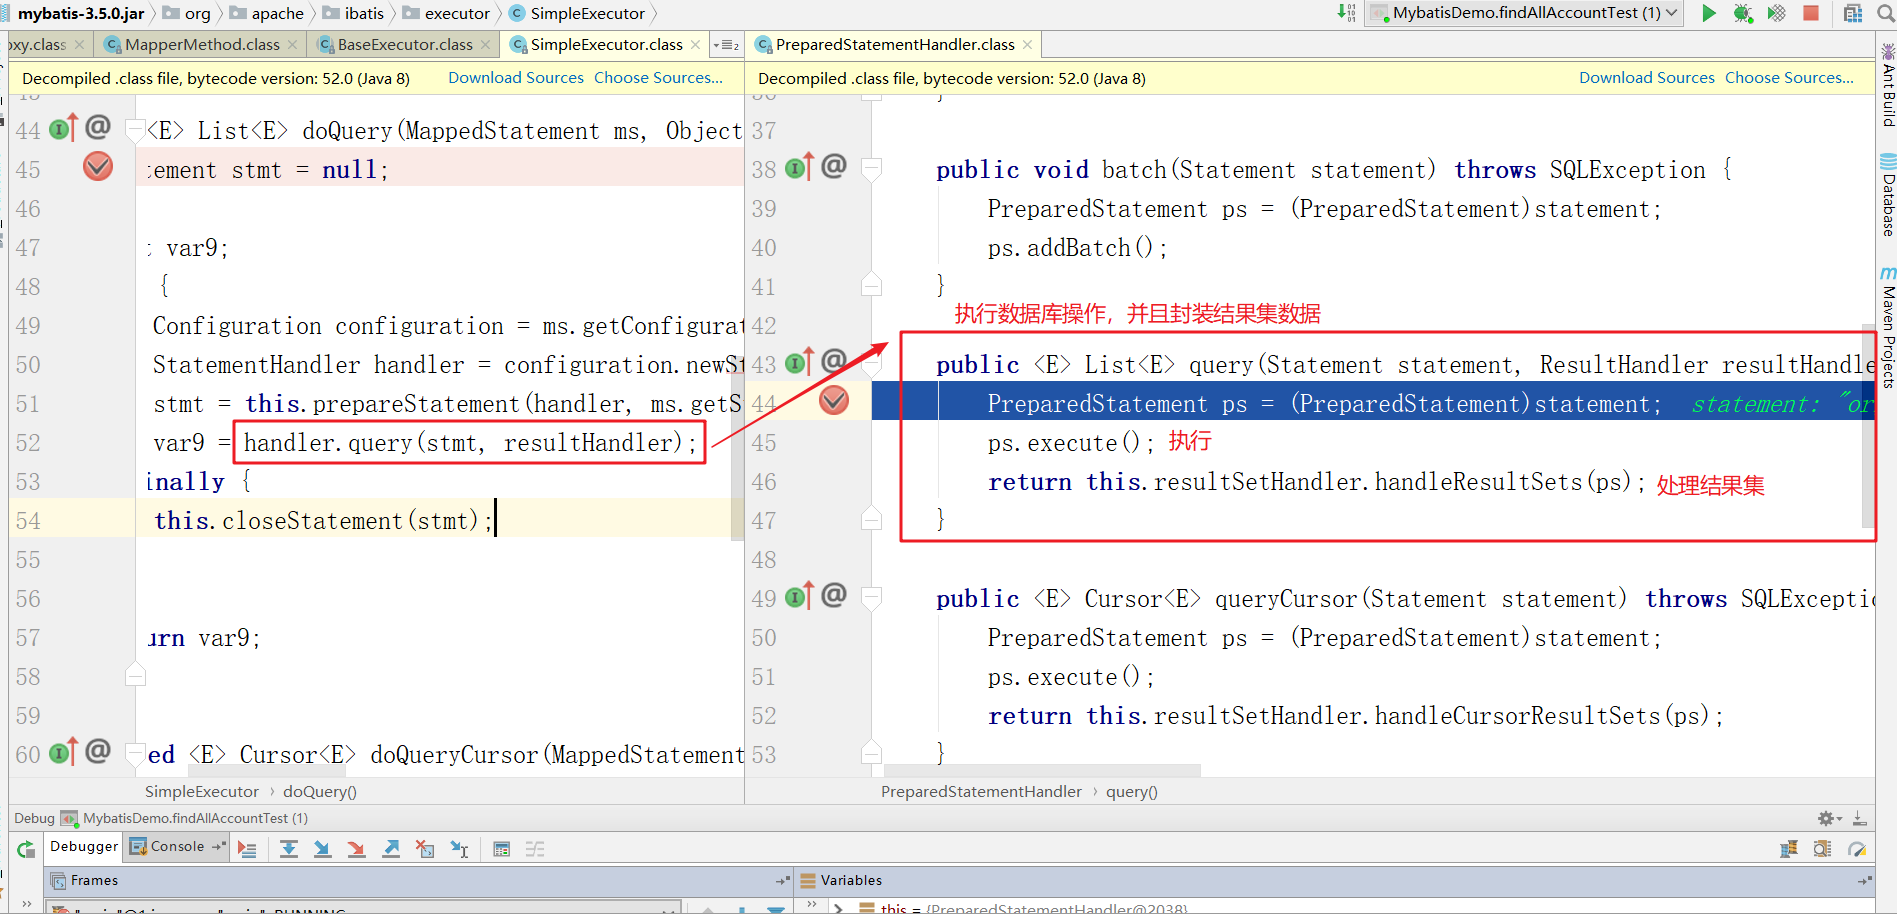Select the PreparedStatementHandler.class tab
This screenshot has height=914, width=1897.
point(895,45)
